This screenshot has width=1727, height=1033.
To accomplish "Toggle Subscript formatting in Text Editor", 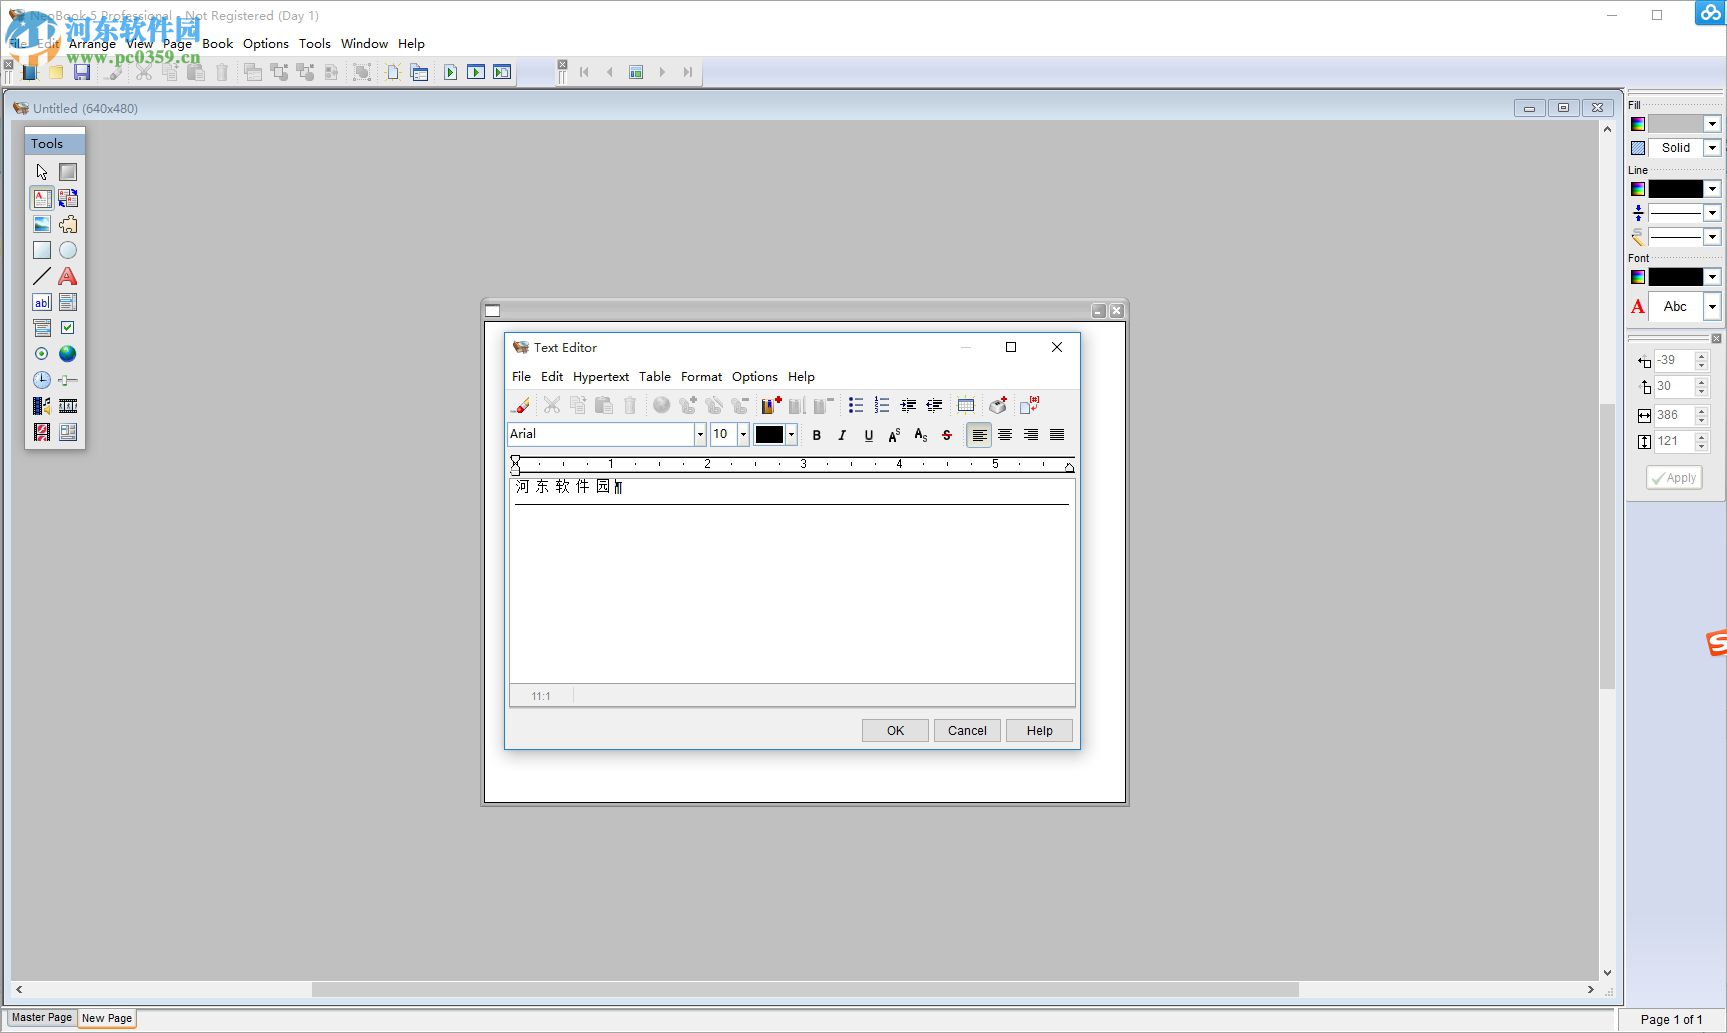I will [921, 435].
